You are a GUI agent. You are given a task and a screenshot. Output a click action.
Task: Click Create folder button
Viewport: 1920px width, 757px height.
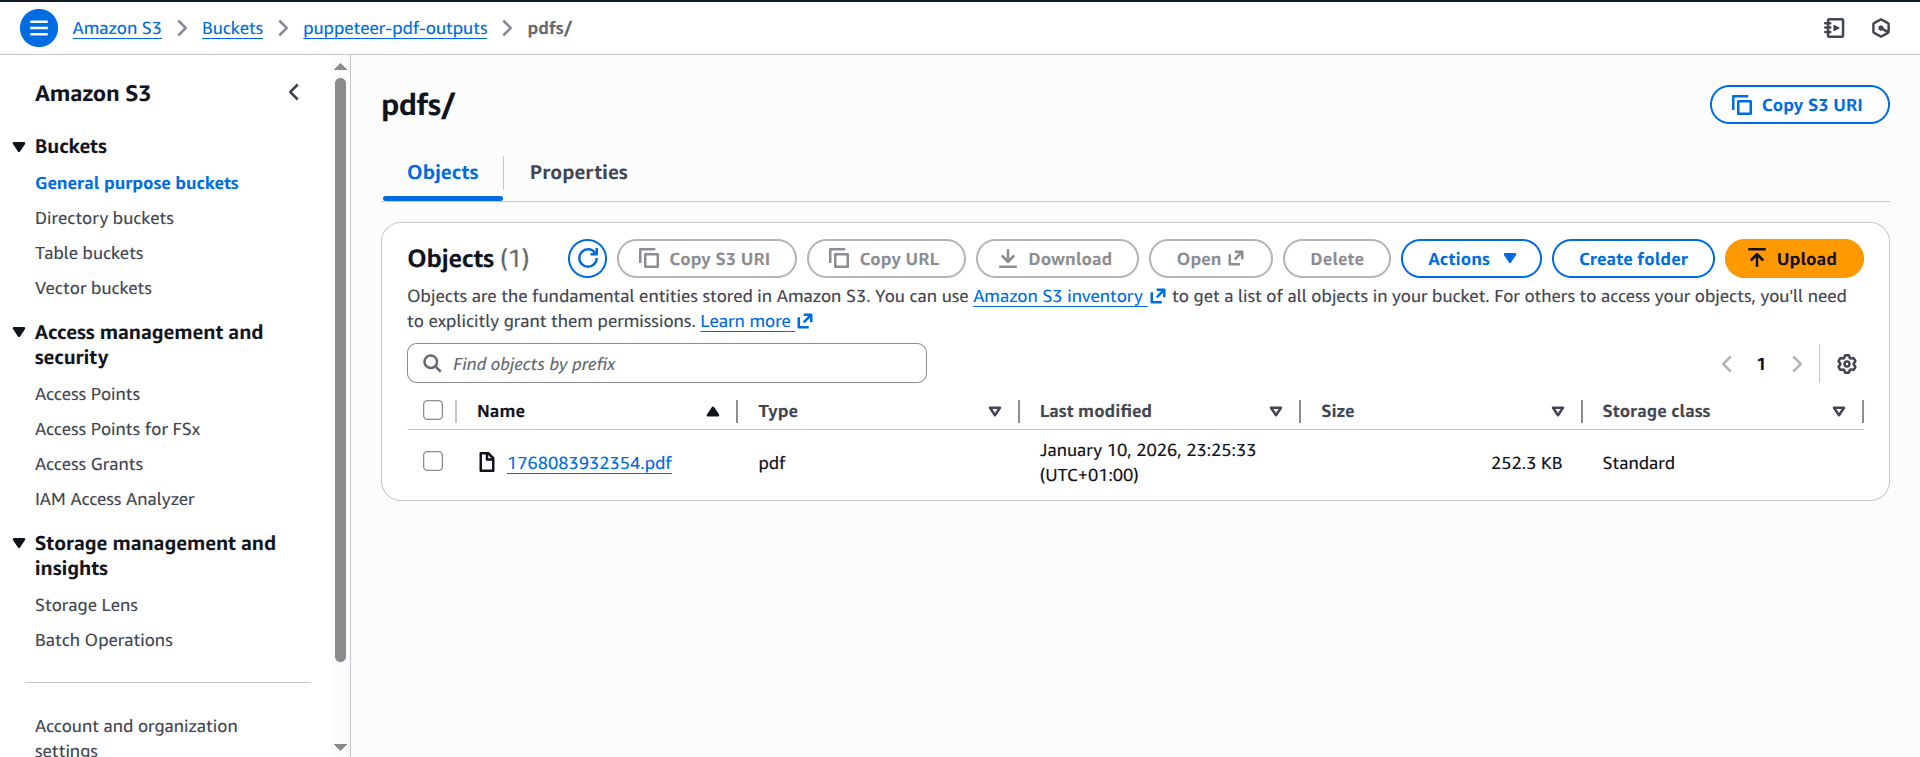(x=1633, y=259)
